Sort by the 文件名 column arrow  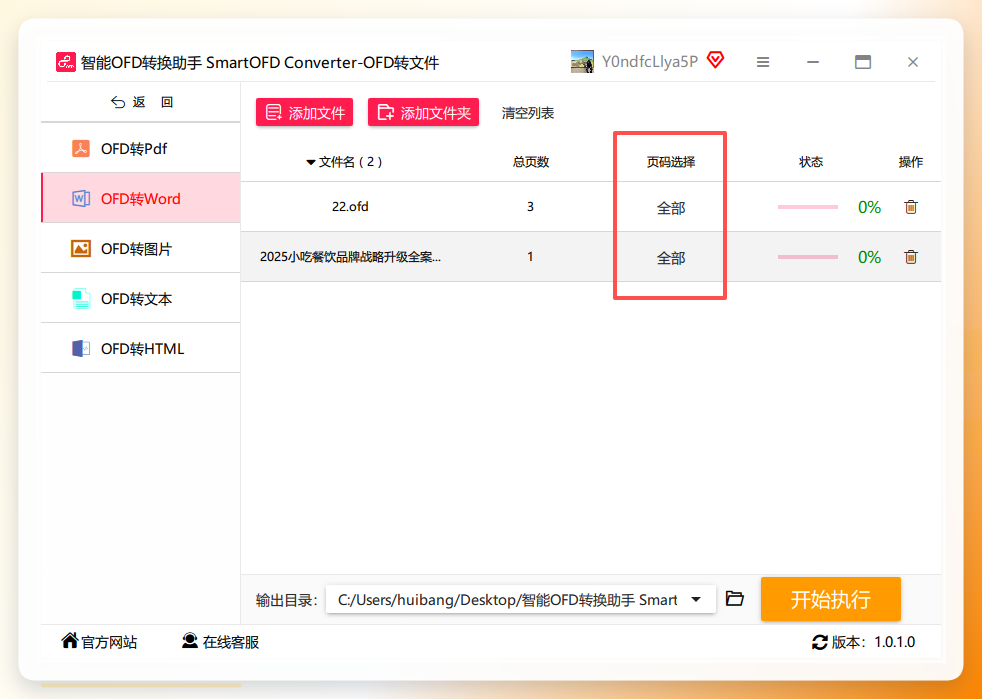tap(310, 163)
